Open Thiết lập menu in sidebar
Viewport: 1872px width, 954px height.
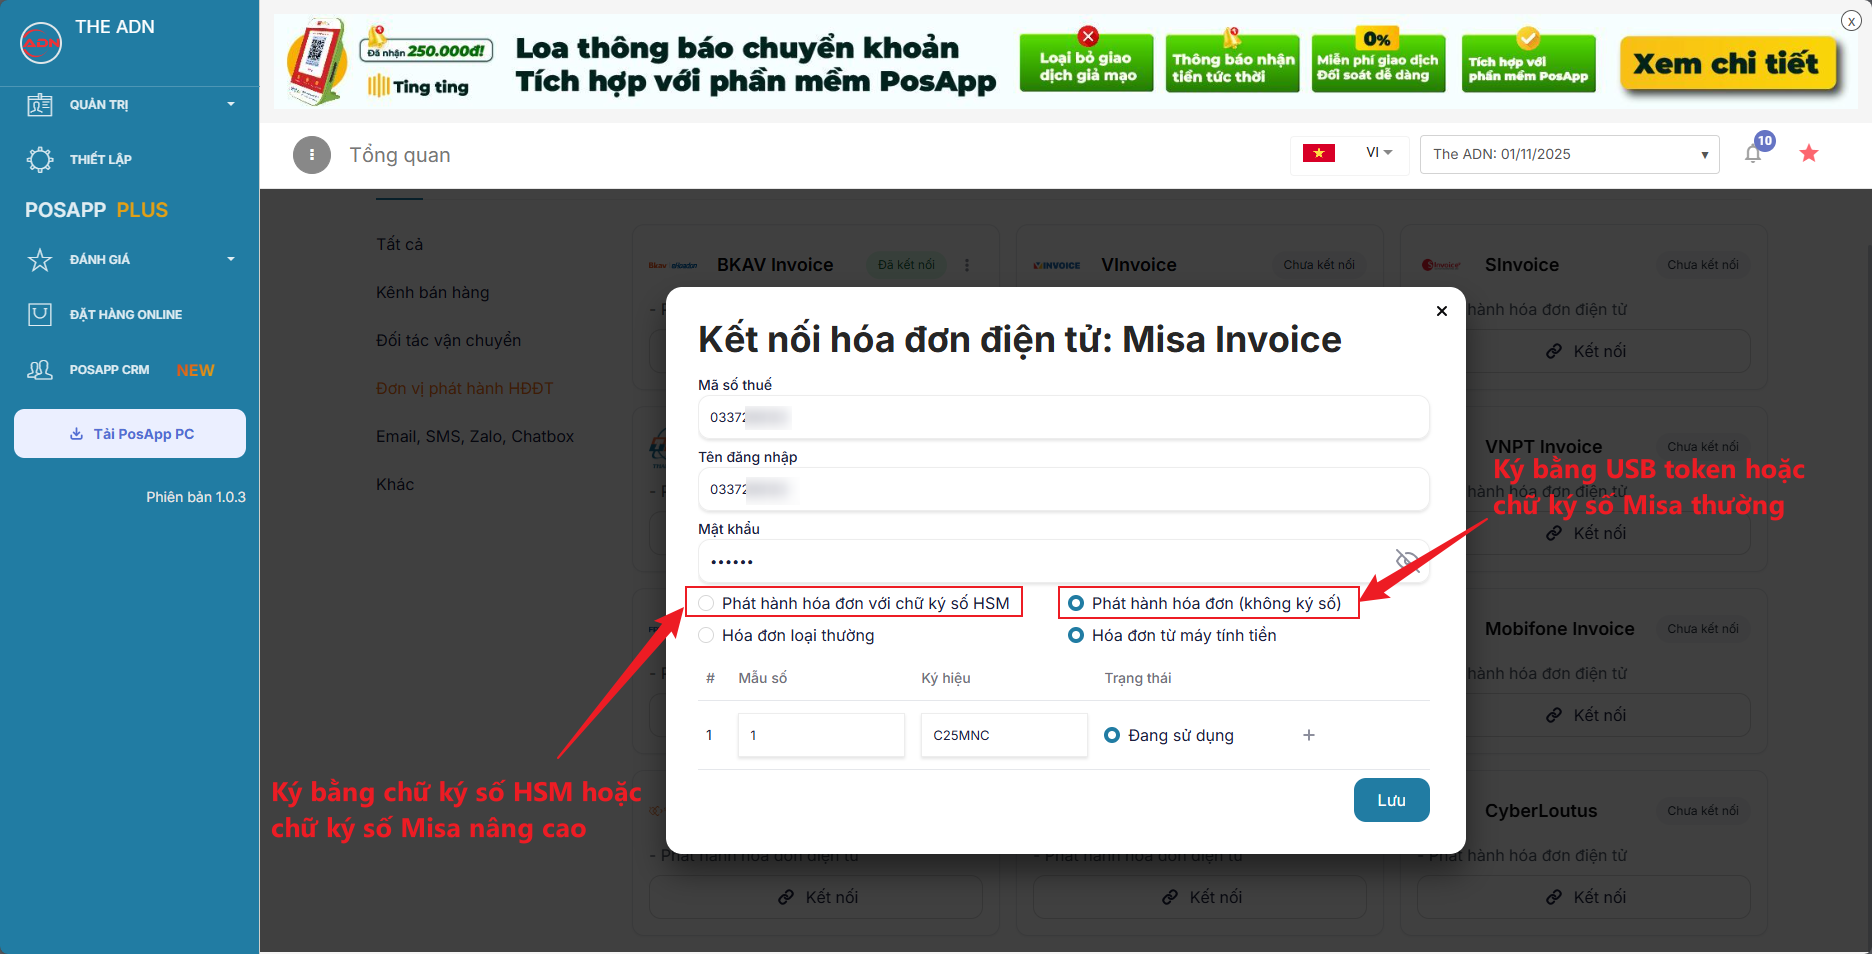click(x=100, y=160)
